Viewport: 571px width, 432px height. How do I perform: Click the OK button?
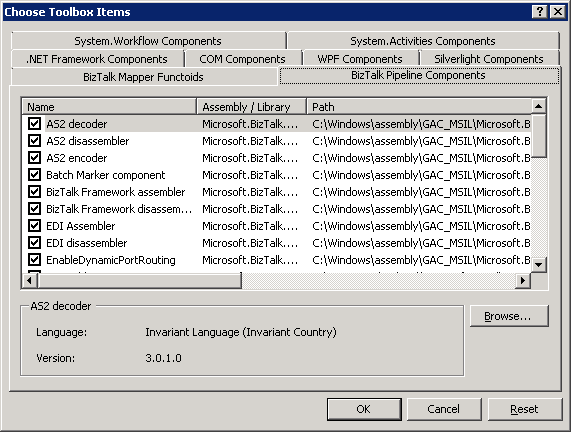(364, 409)
